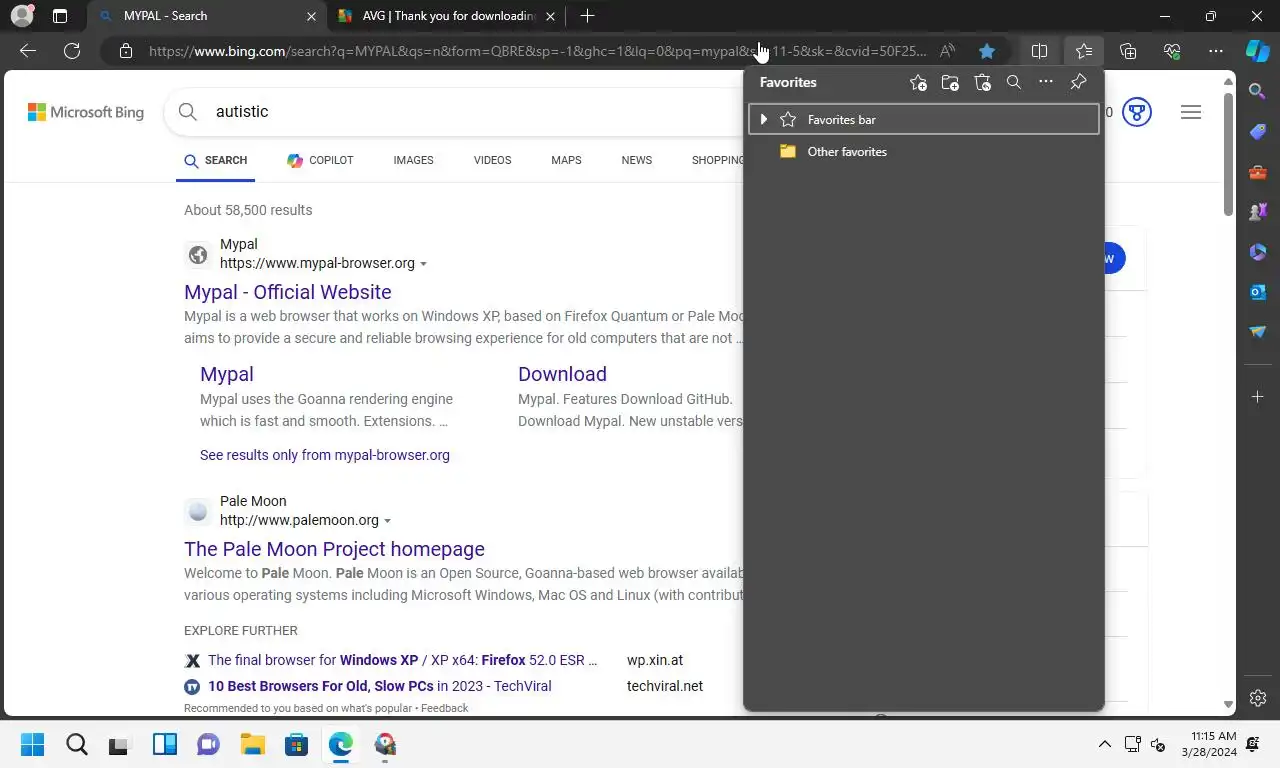Select the IMAGES search tab
The image size is (1280, 768).
point(413,160)
